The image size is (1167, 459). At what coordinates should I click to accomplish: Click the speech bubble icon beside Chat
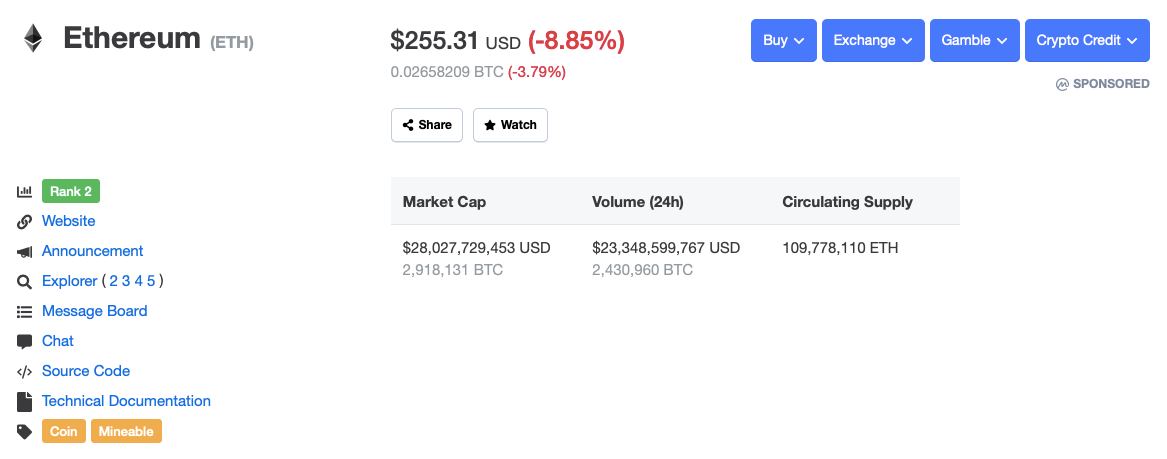pyautogui.click(x=25, y=341)
